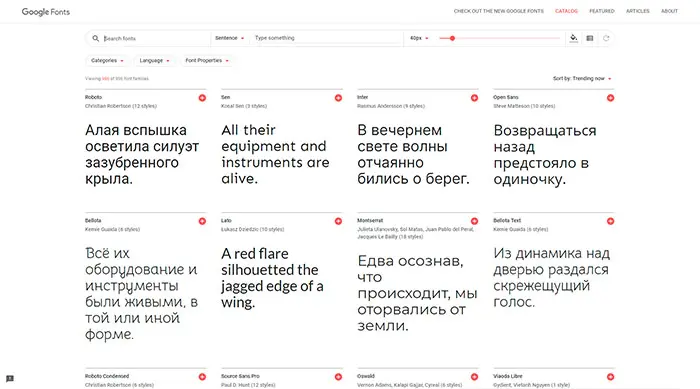The height and width of the screenshot is (389, 700).
Task: Open Open Sans font name link
Action: [506, 97]
